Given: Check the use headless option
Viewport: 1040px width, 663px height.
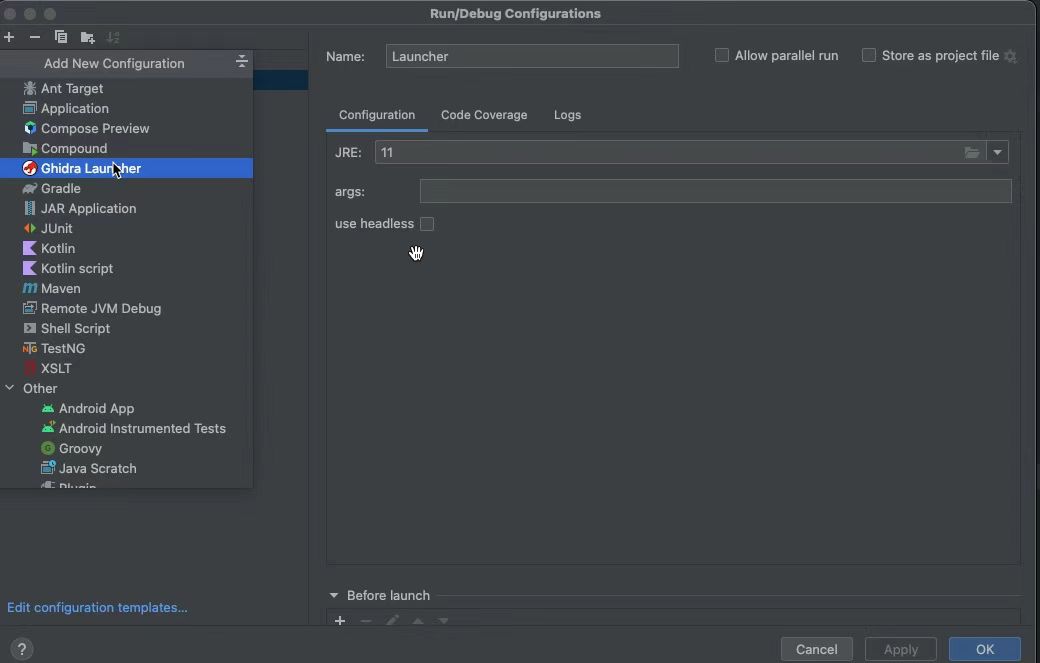Looking at the screenshot, I should tap(427, 224).
